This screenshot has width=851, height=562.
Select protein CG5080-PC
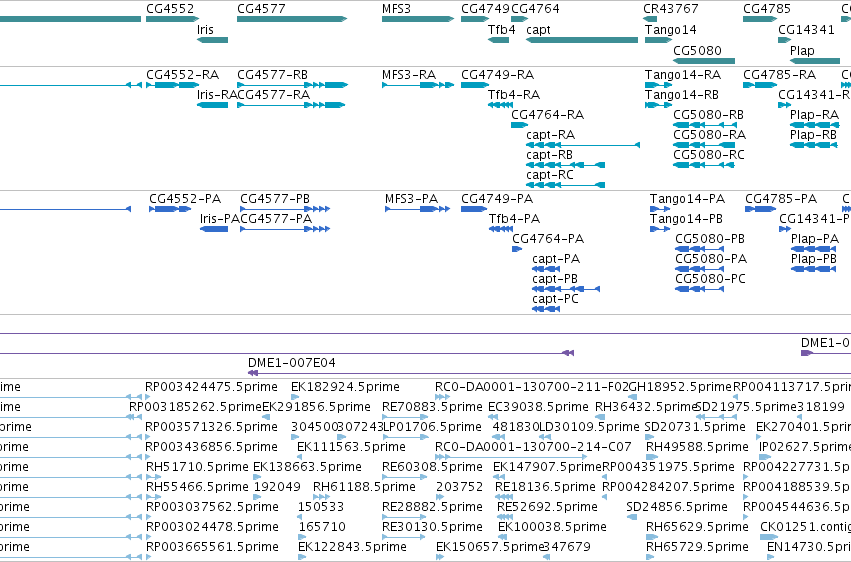tap(700, 289)
